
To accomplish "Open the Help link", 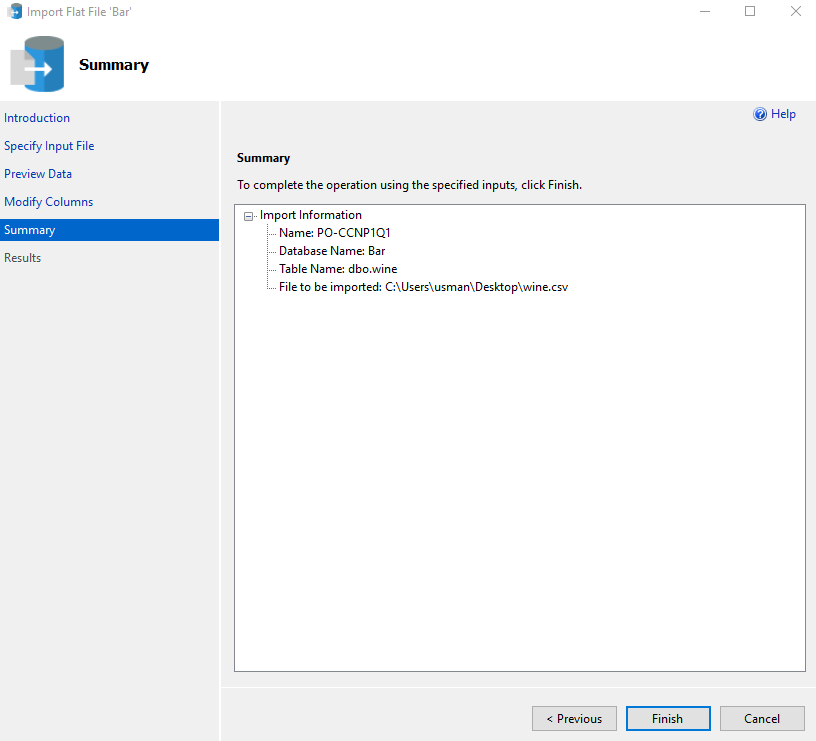I will click(783, 114).
